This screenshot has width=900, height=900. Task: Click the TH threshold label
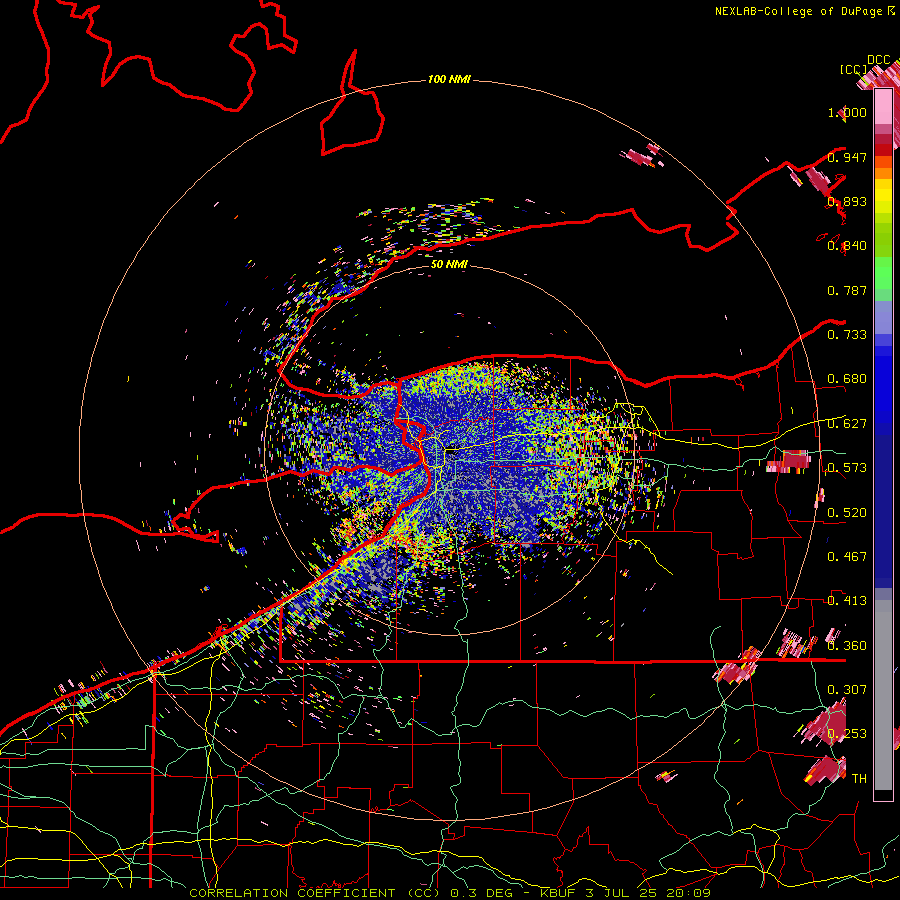coord(859,778)
